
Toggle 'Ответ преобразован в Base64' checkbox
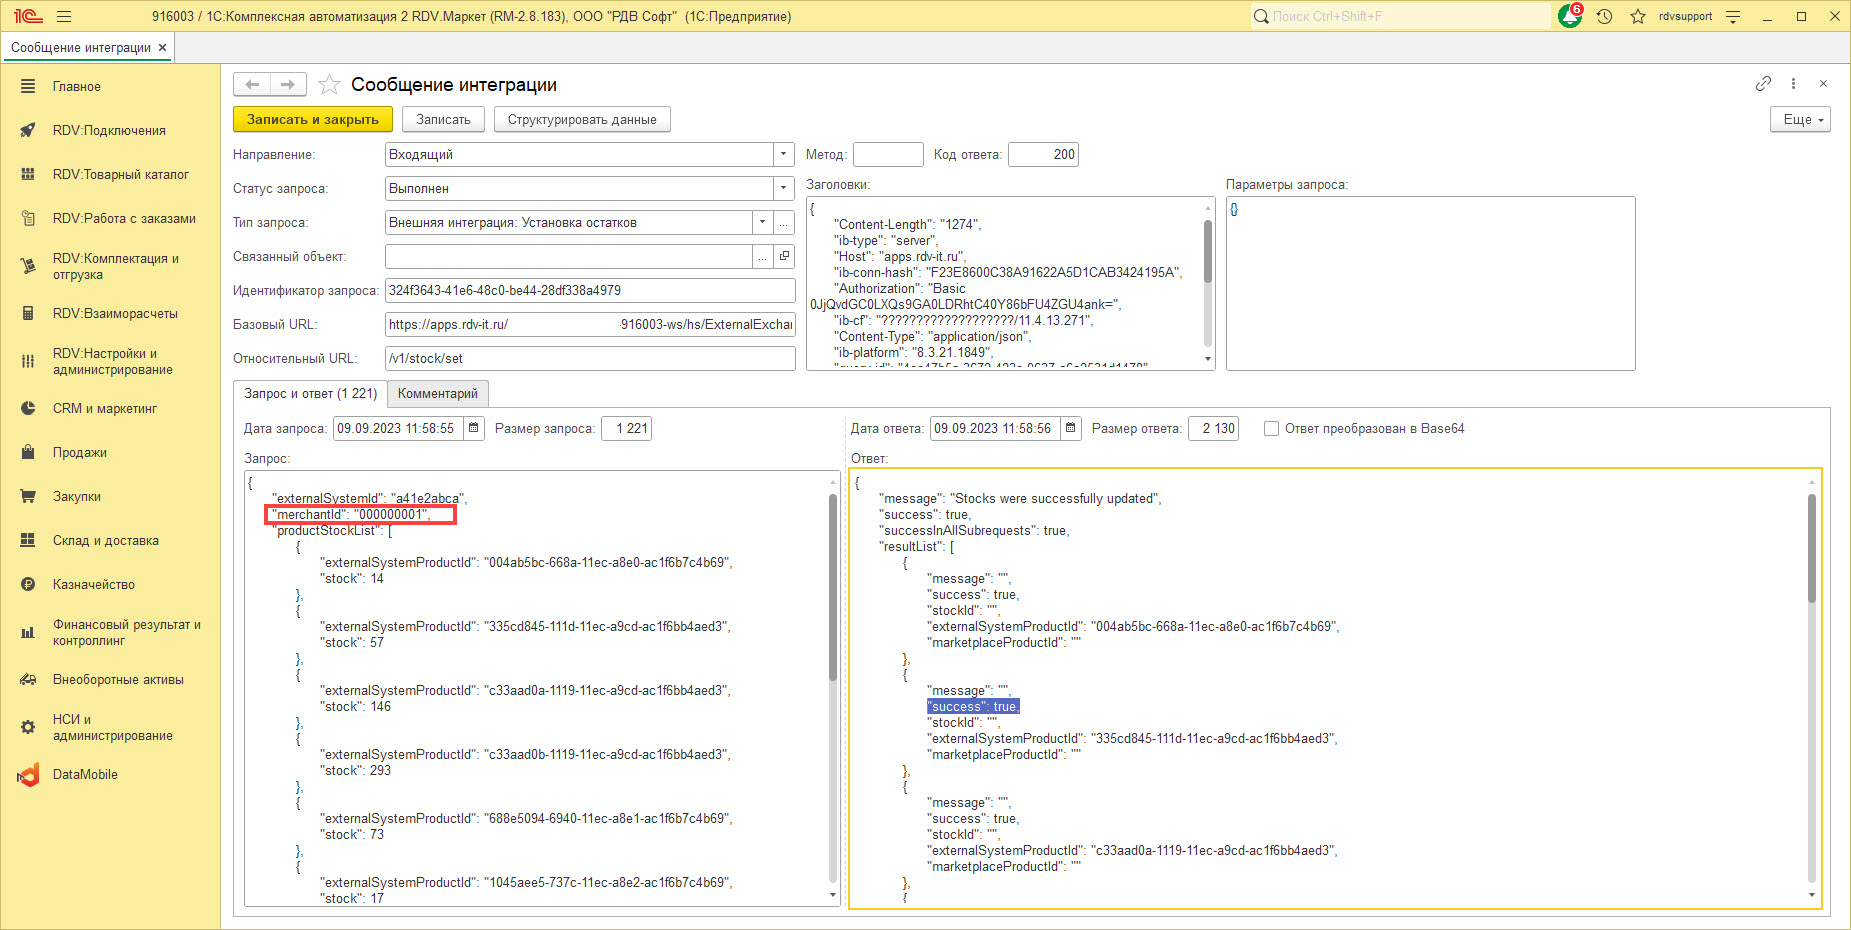tap(1271, 428)
